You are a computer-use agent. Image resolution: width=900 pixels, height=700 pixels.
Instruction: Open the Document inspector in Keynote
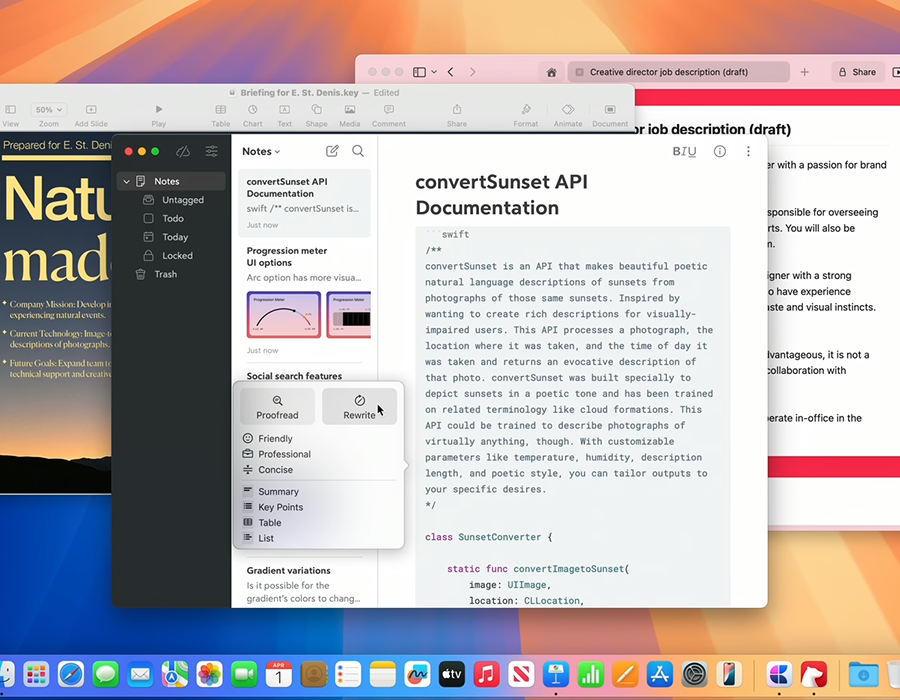pos(610,115)
